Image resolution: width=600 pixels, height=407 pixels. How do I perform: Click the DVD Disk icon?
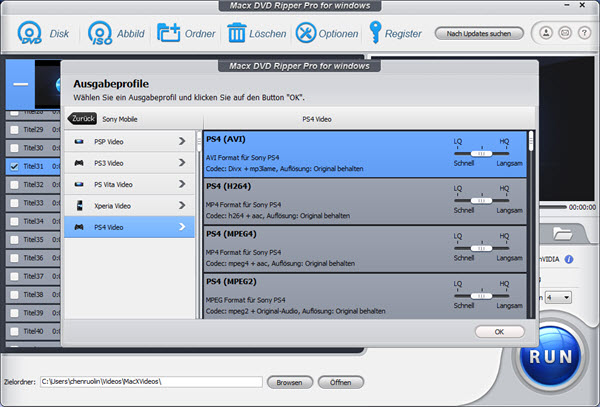(x=29, y=33)
